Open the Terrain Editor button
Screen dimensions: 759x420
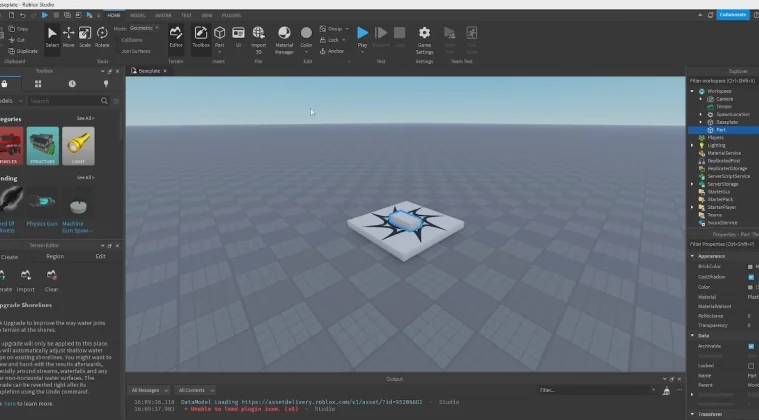[176, 37]
